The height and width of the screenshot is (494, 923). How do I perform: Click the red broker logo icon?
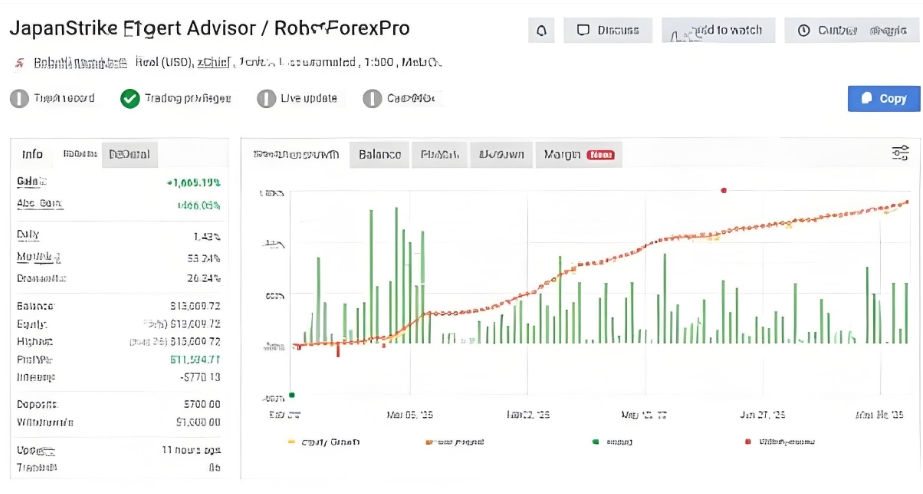pos(18,63)
